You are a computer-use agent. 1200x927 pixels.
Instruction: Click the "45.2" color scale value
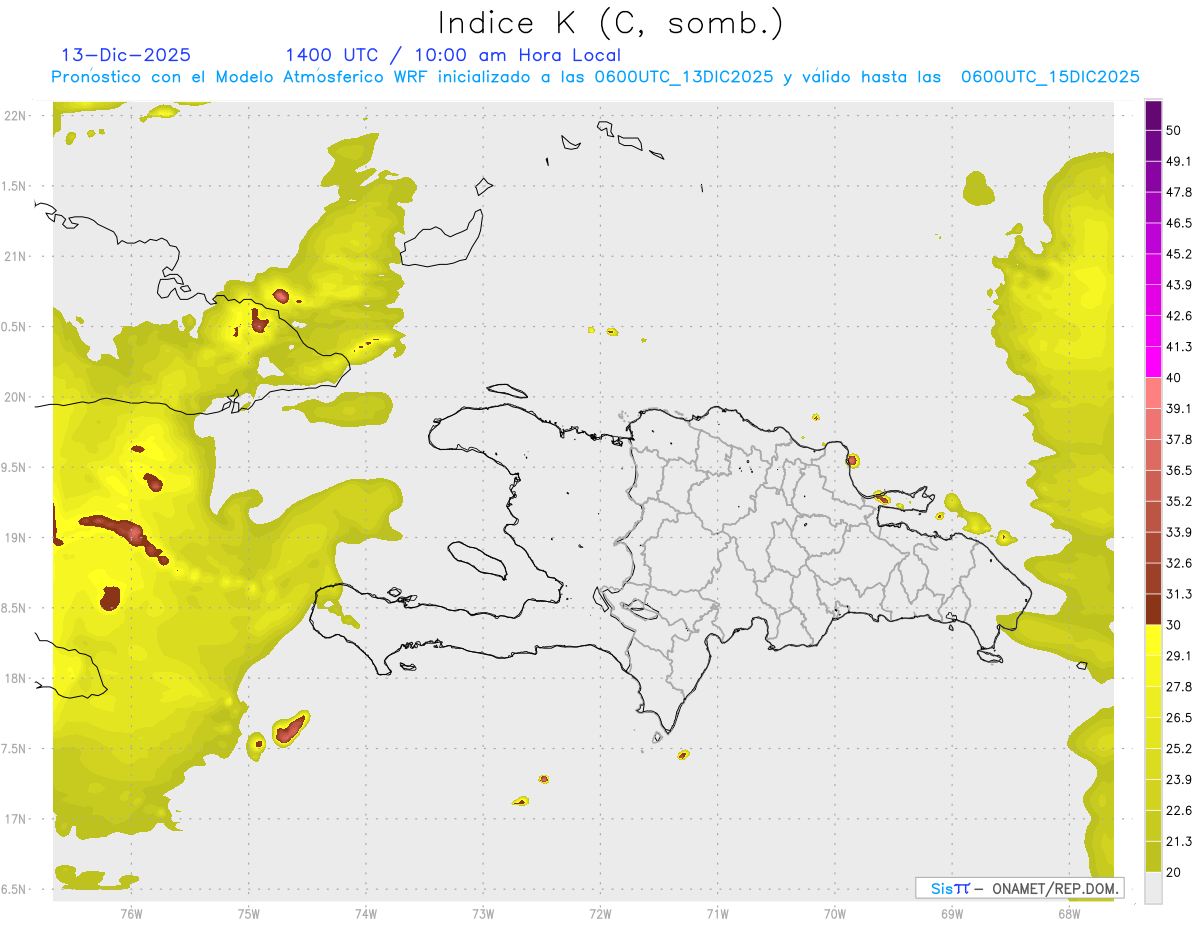pyautogui.click(x=1178, y=254)
